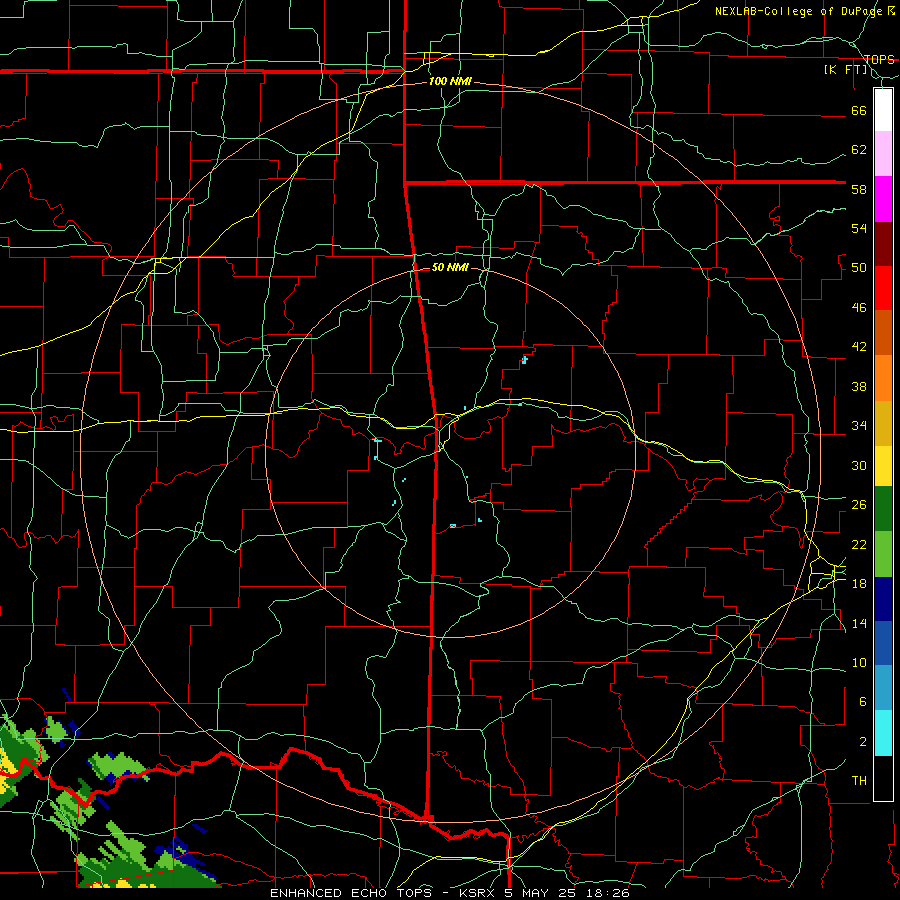The image size is (900, 900).
Task: Click the legend value "50"
Action: coord(859,268)
